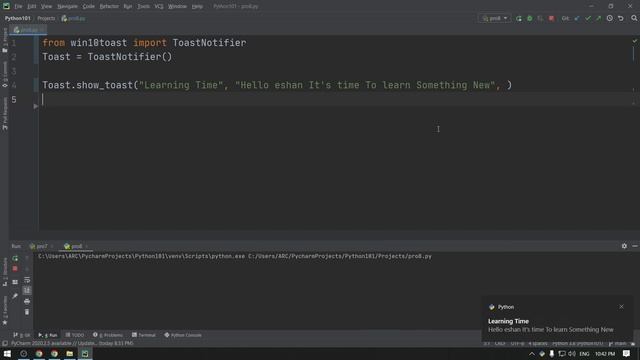
Task: Open the Window menu
Action: click(177, 7)
